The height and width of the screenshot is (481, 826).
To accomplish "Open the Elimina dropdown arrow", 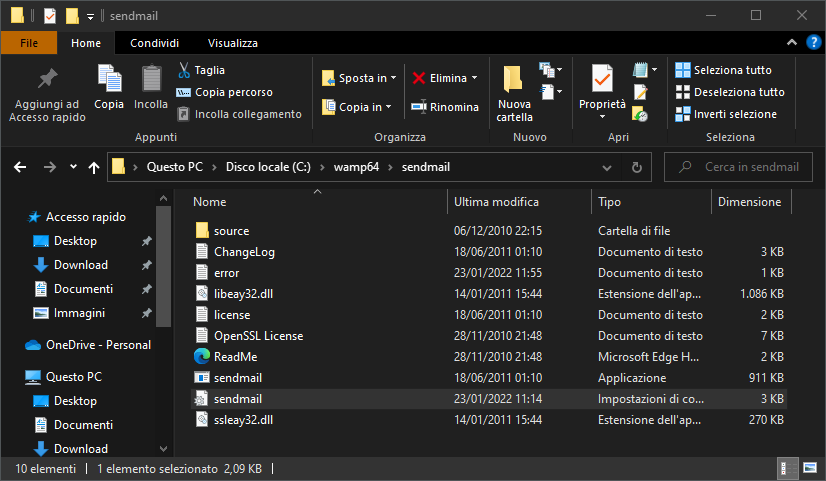I will click(475, 78).
